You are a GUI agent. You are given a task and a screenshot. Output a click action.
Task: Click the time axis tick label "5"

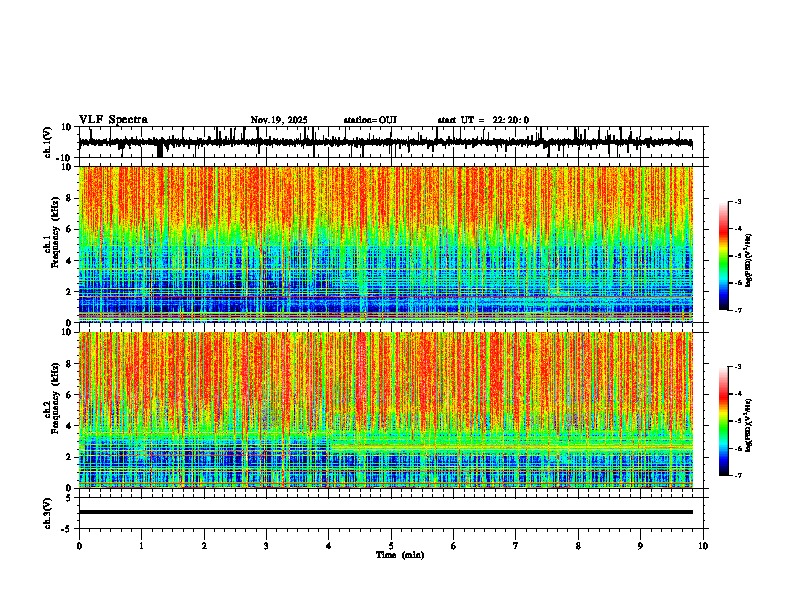pos(391,546)
